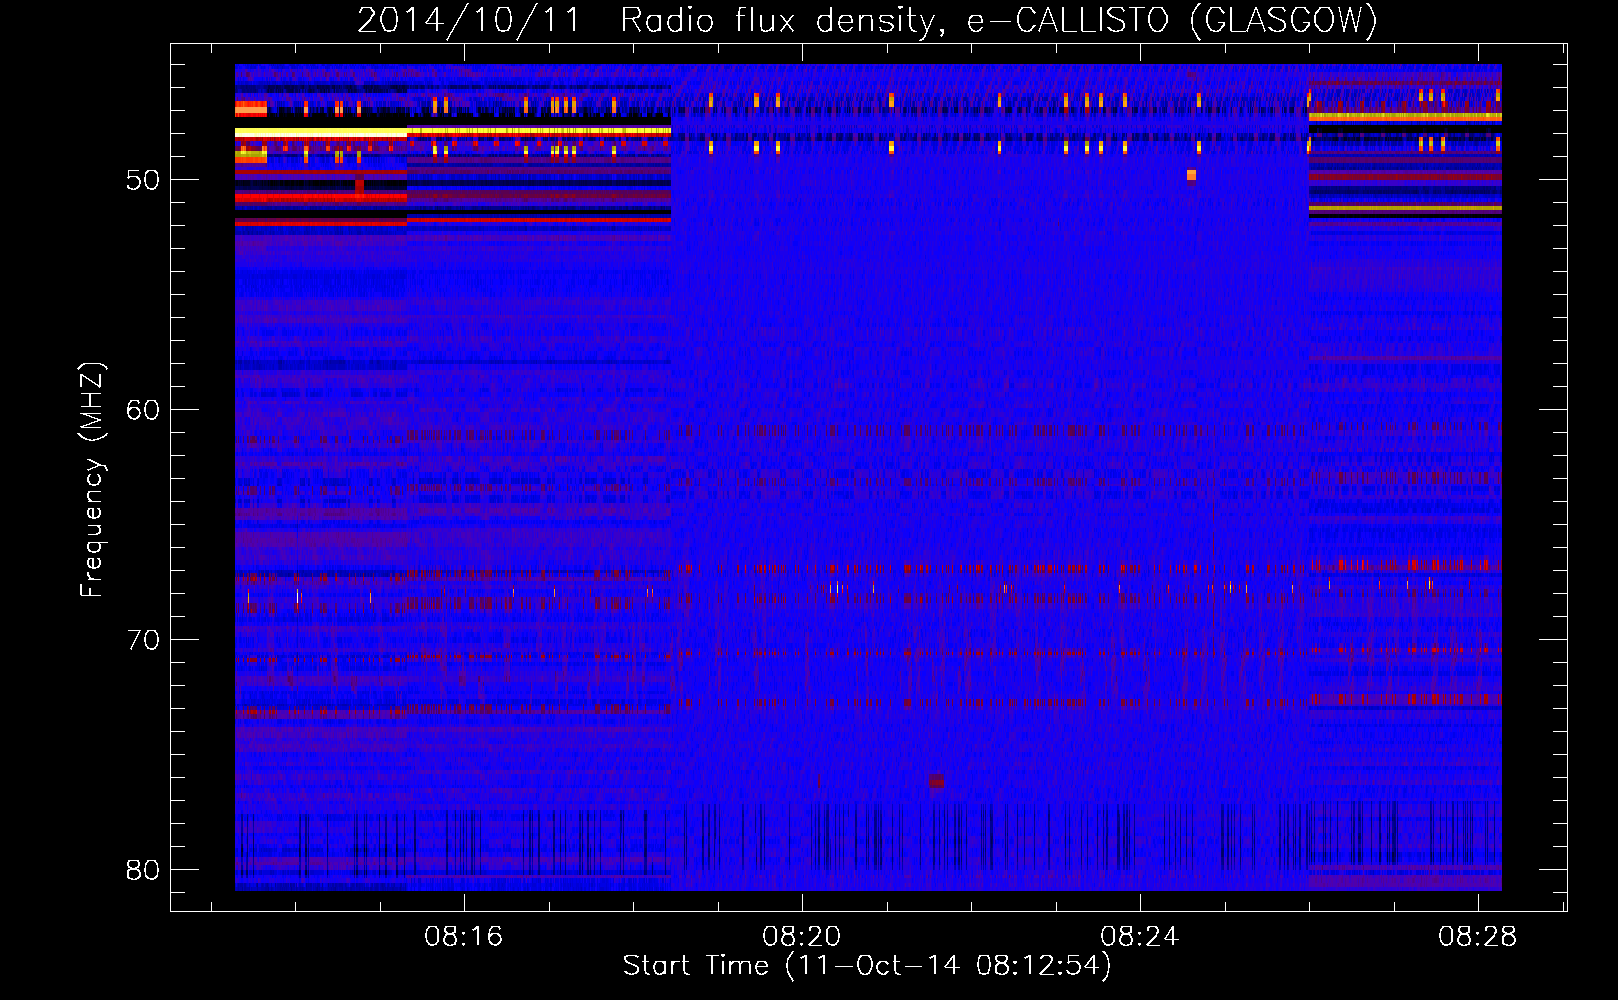Click the plot title "2014/10/11 Radio flux density, e-CALLISTO (GLASGOW)"

coord(867,20)
